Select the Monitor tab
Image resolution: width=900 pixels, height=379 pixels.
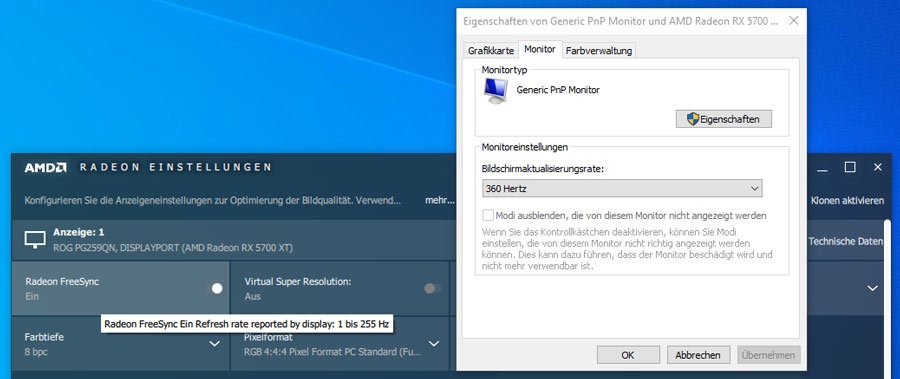pyautogui.click(x=540, y=49)
